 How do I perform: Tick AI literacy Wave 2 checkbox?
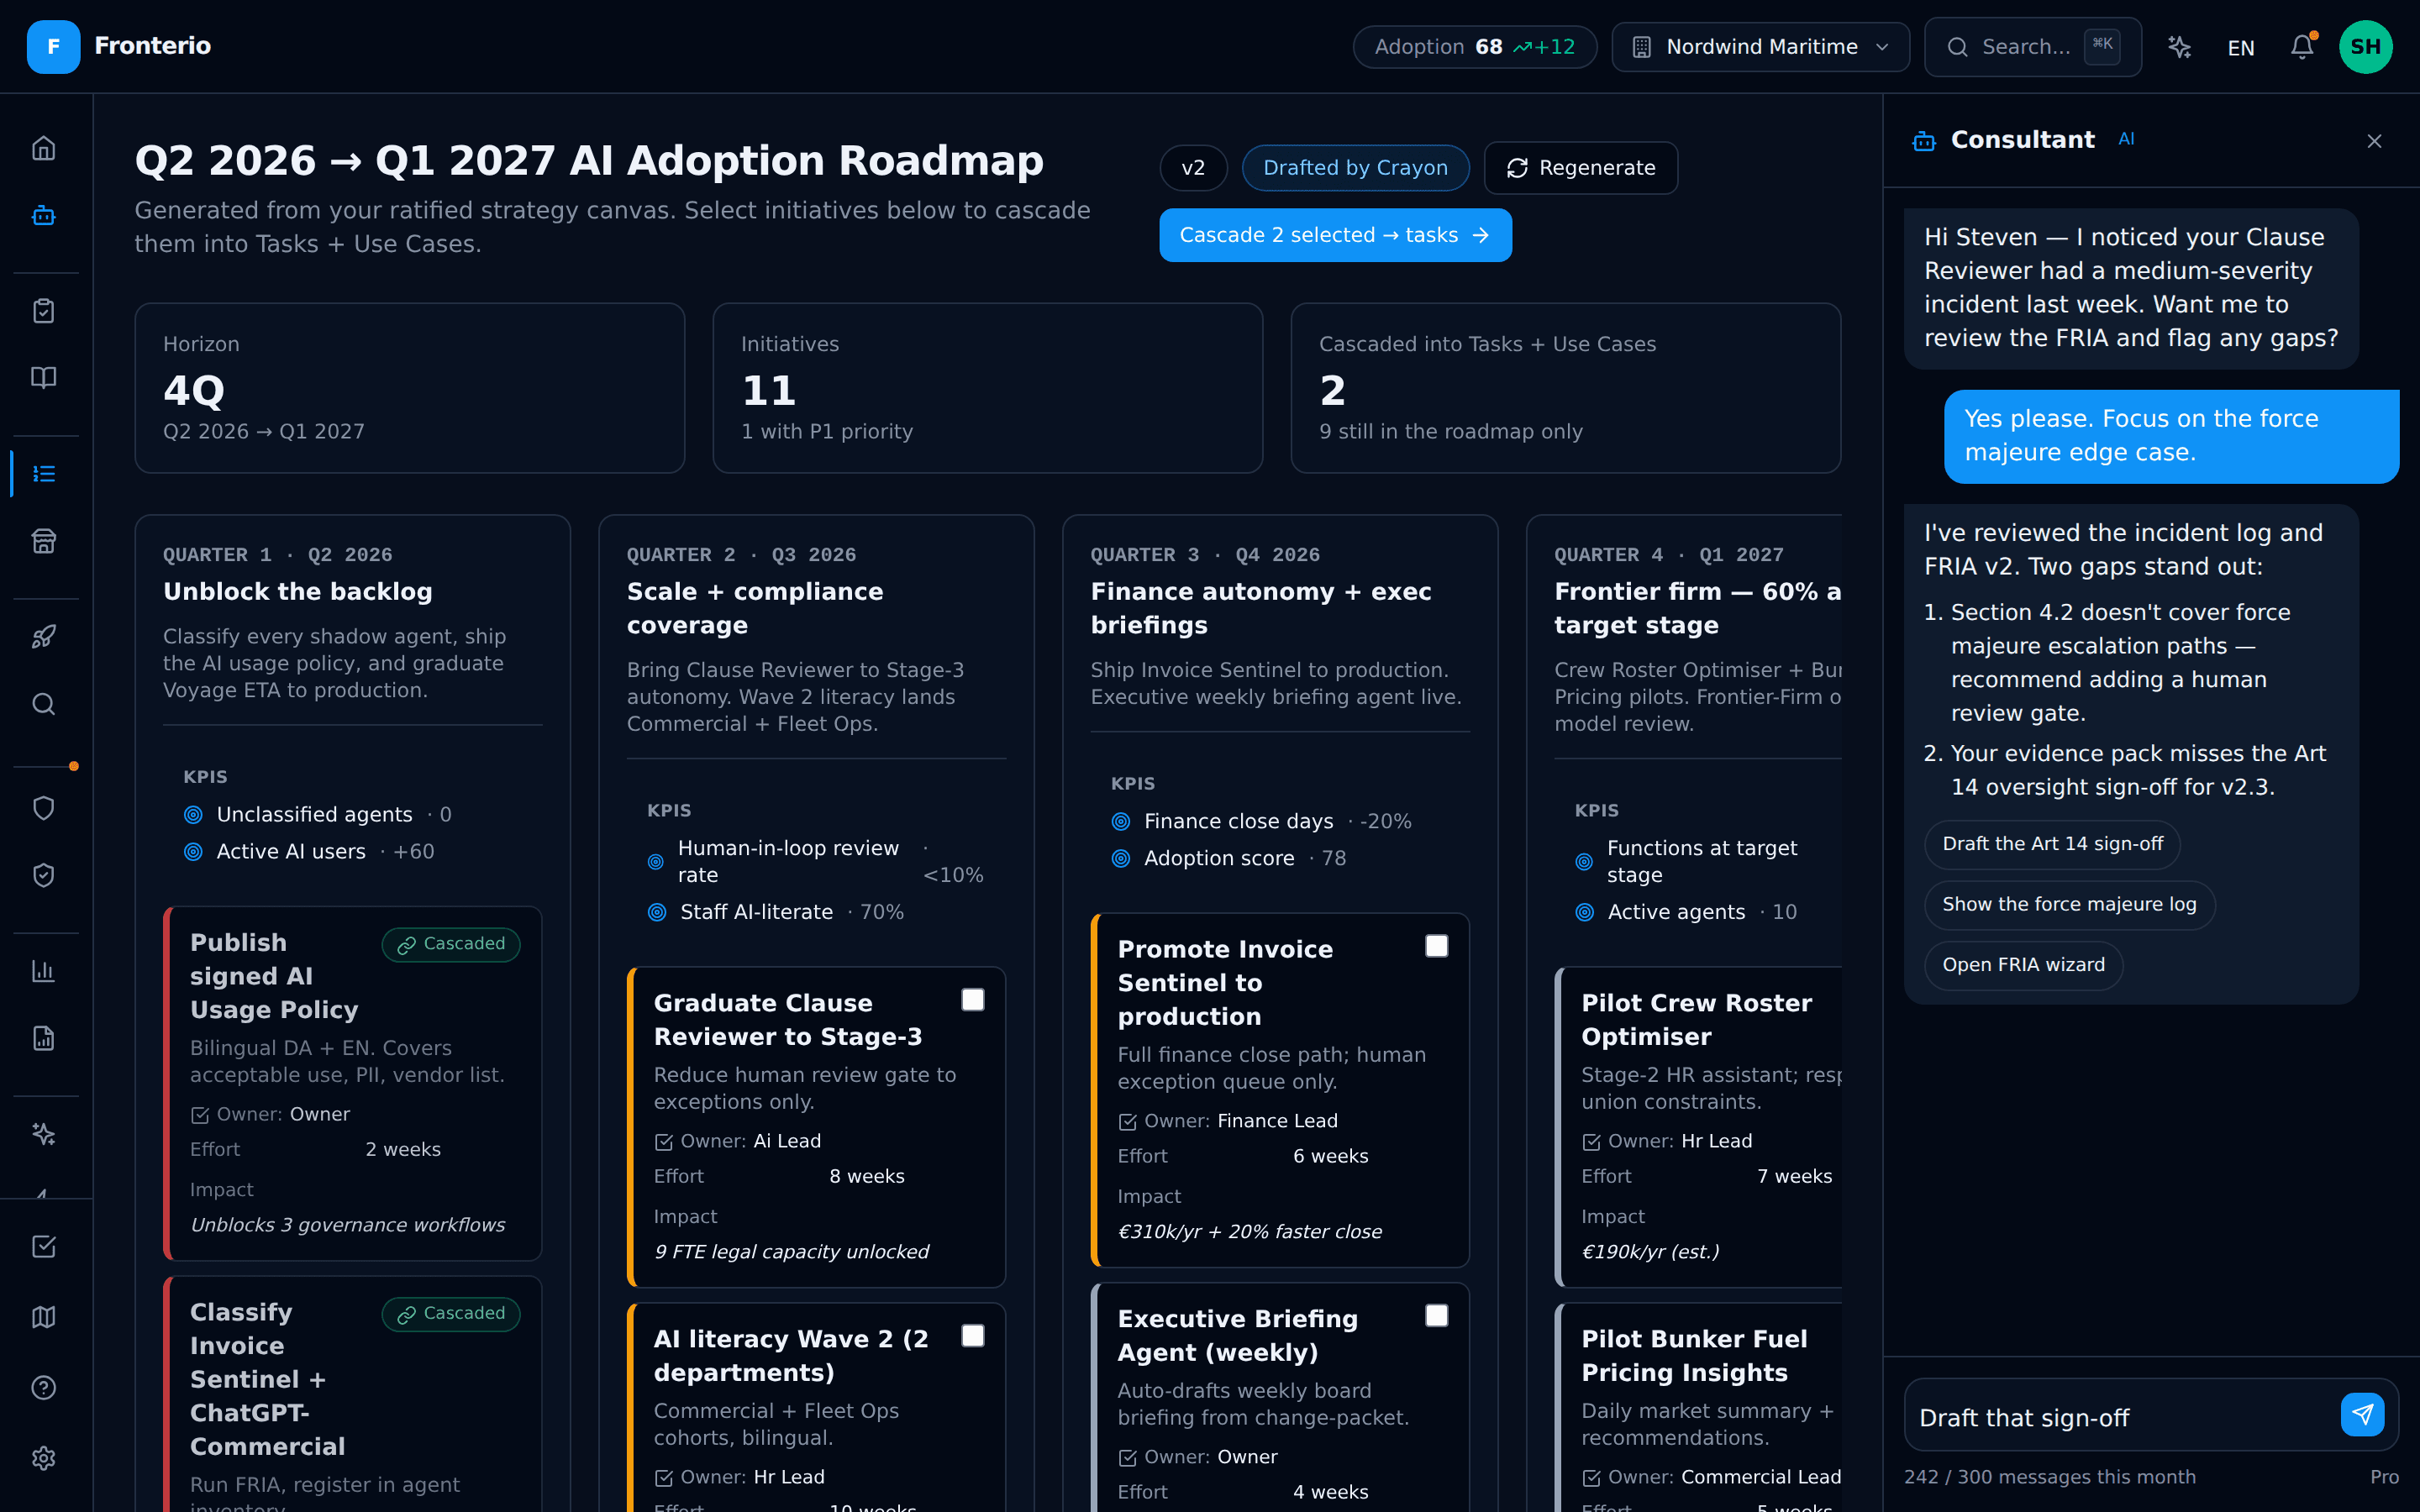click(x=972, y=1336)
